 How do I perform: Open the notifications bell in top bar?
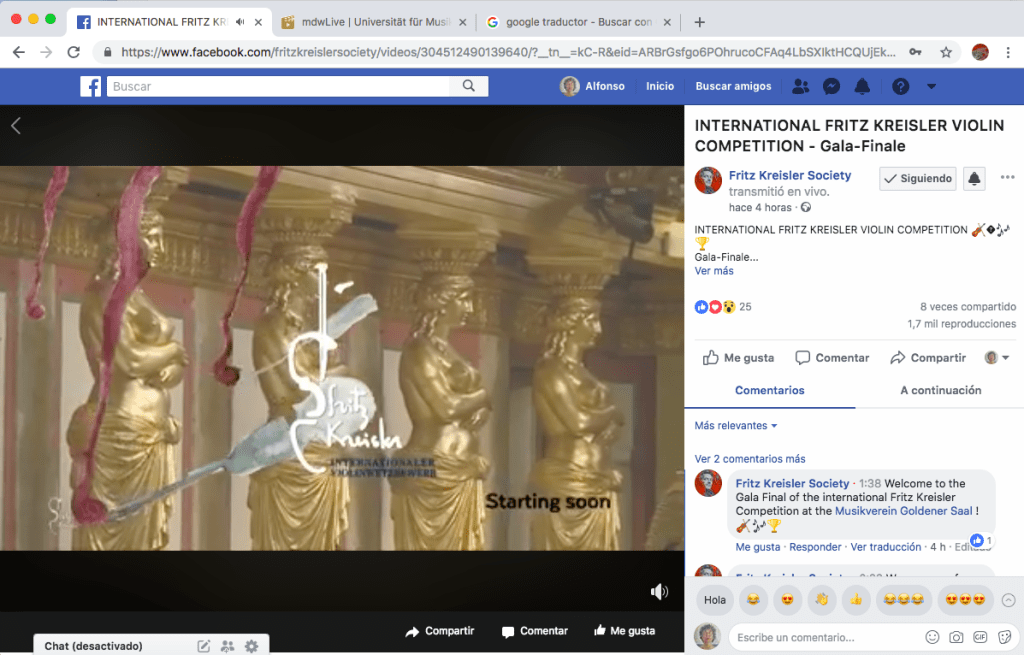(862, 87)
